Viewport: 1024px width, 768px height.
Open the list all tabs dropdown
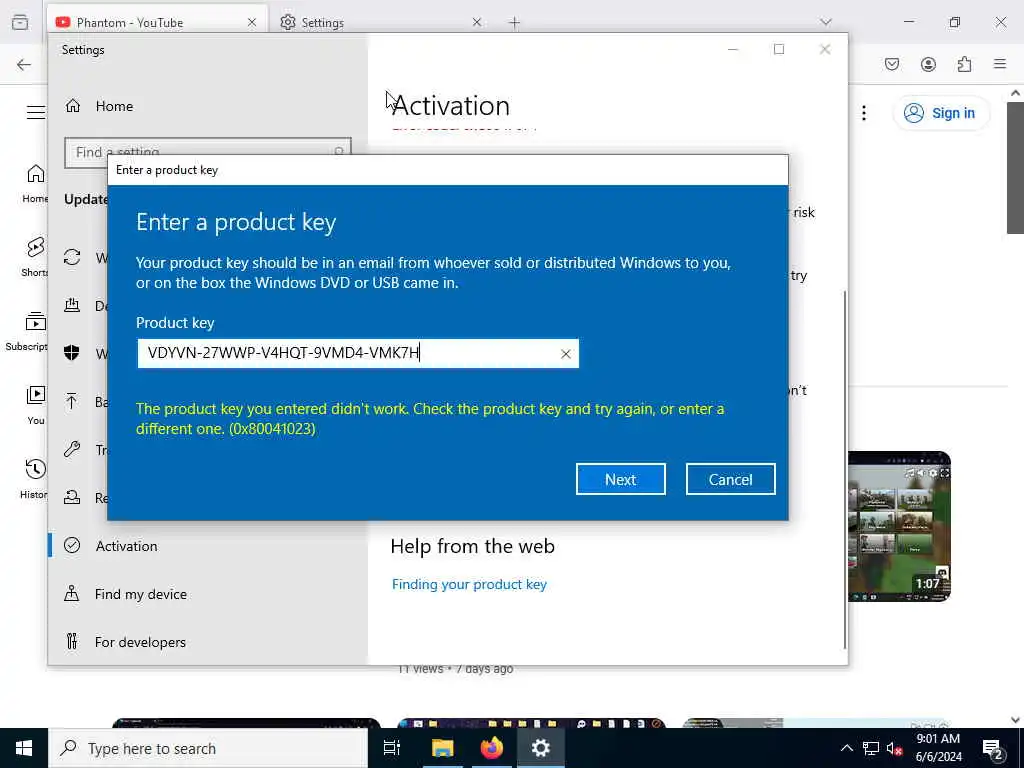click(826, 22)
